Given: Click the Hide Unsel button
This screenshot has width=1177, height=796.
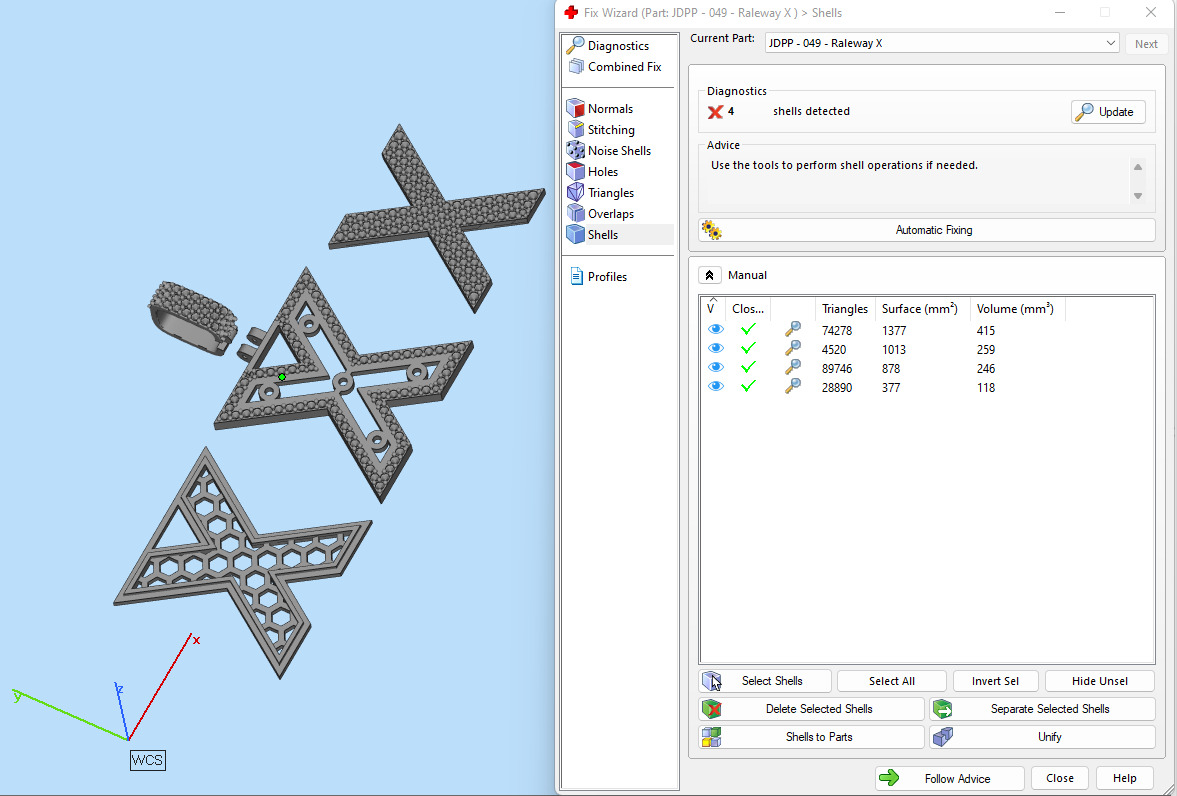Looking at the screenshot, I should tap(1100, 681).
